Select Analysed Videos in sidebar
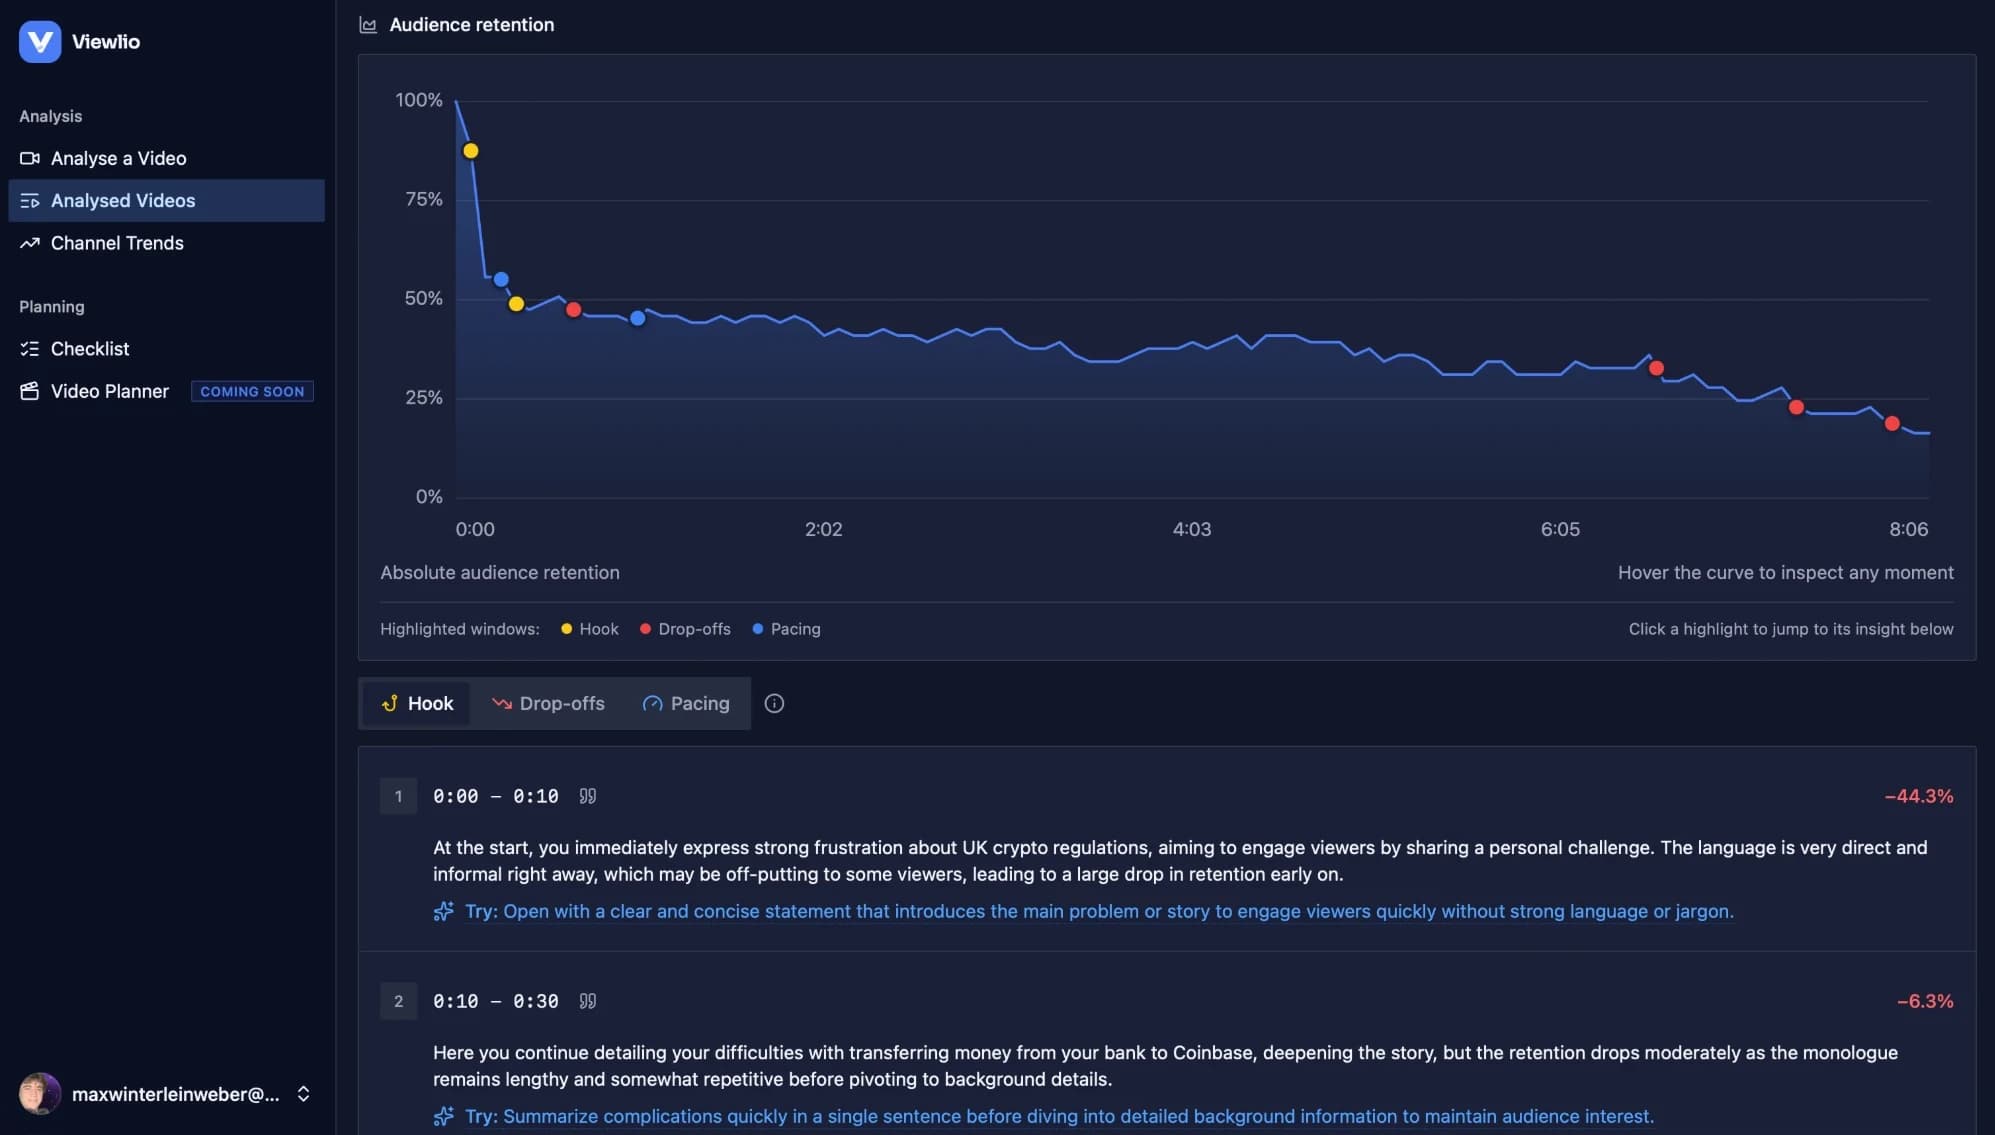The image size is (1995, 1135). coord(166,200)
